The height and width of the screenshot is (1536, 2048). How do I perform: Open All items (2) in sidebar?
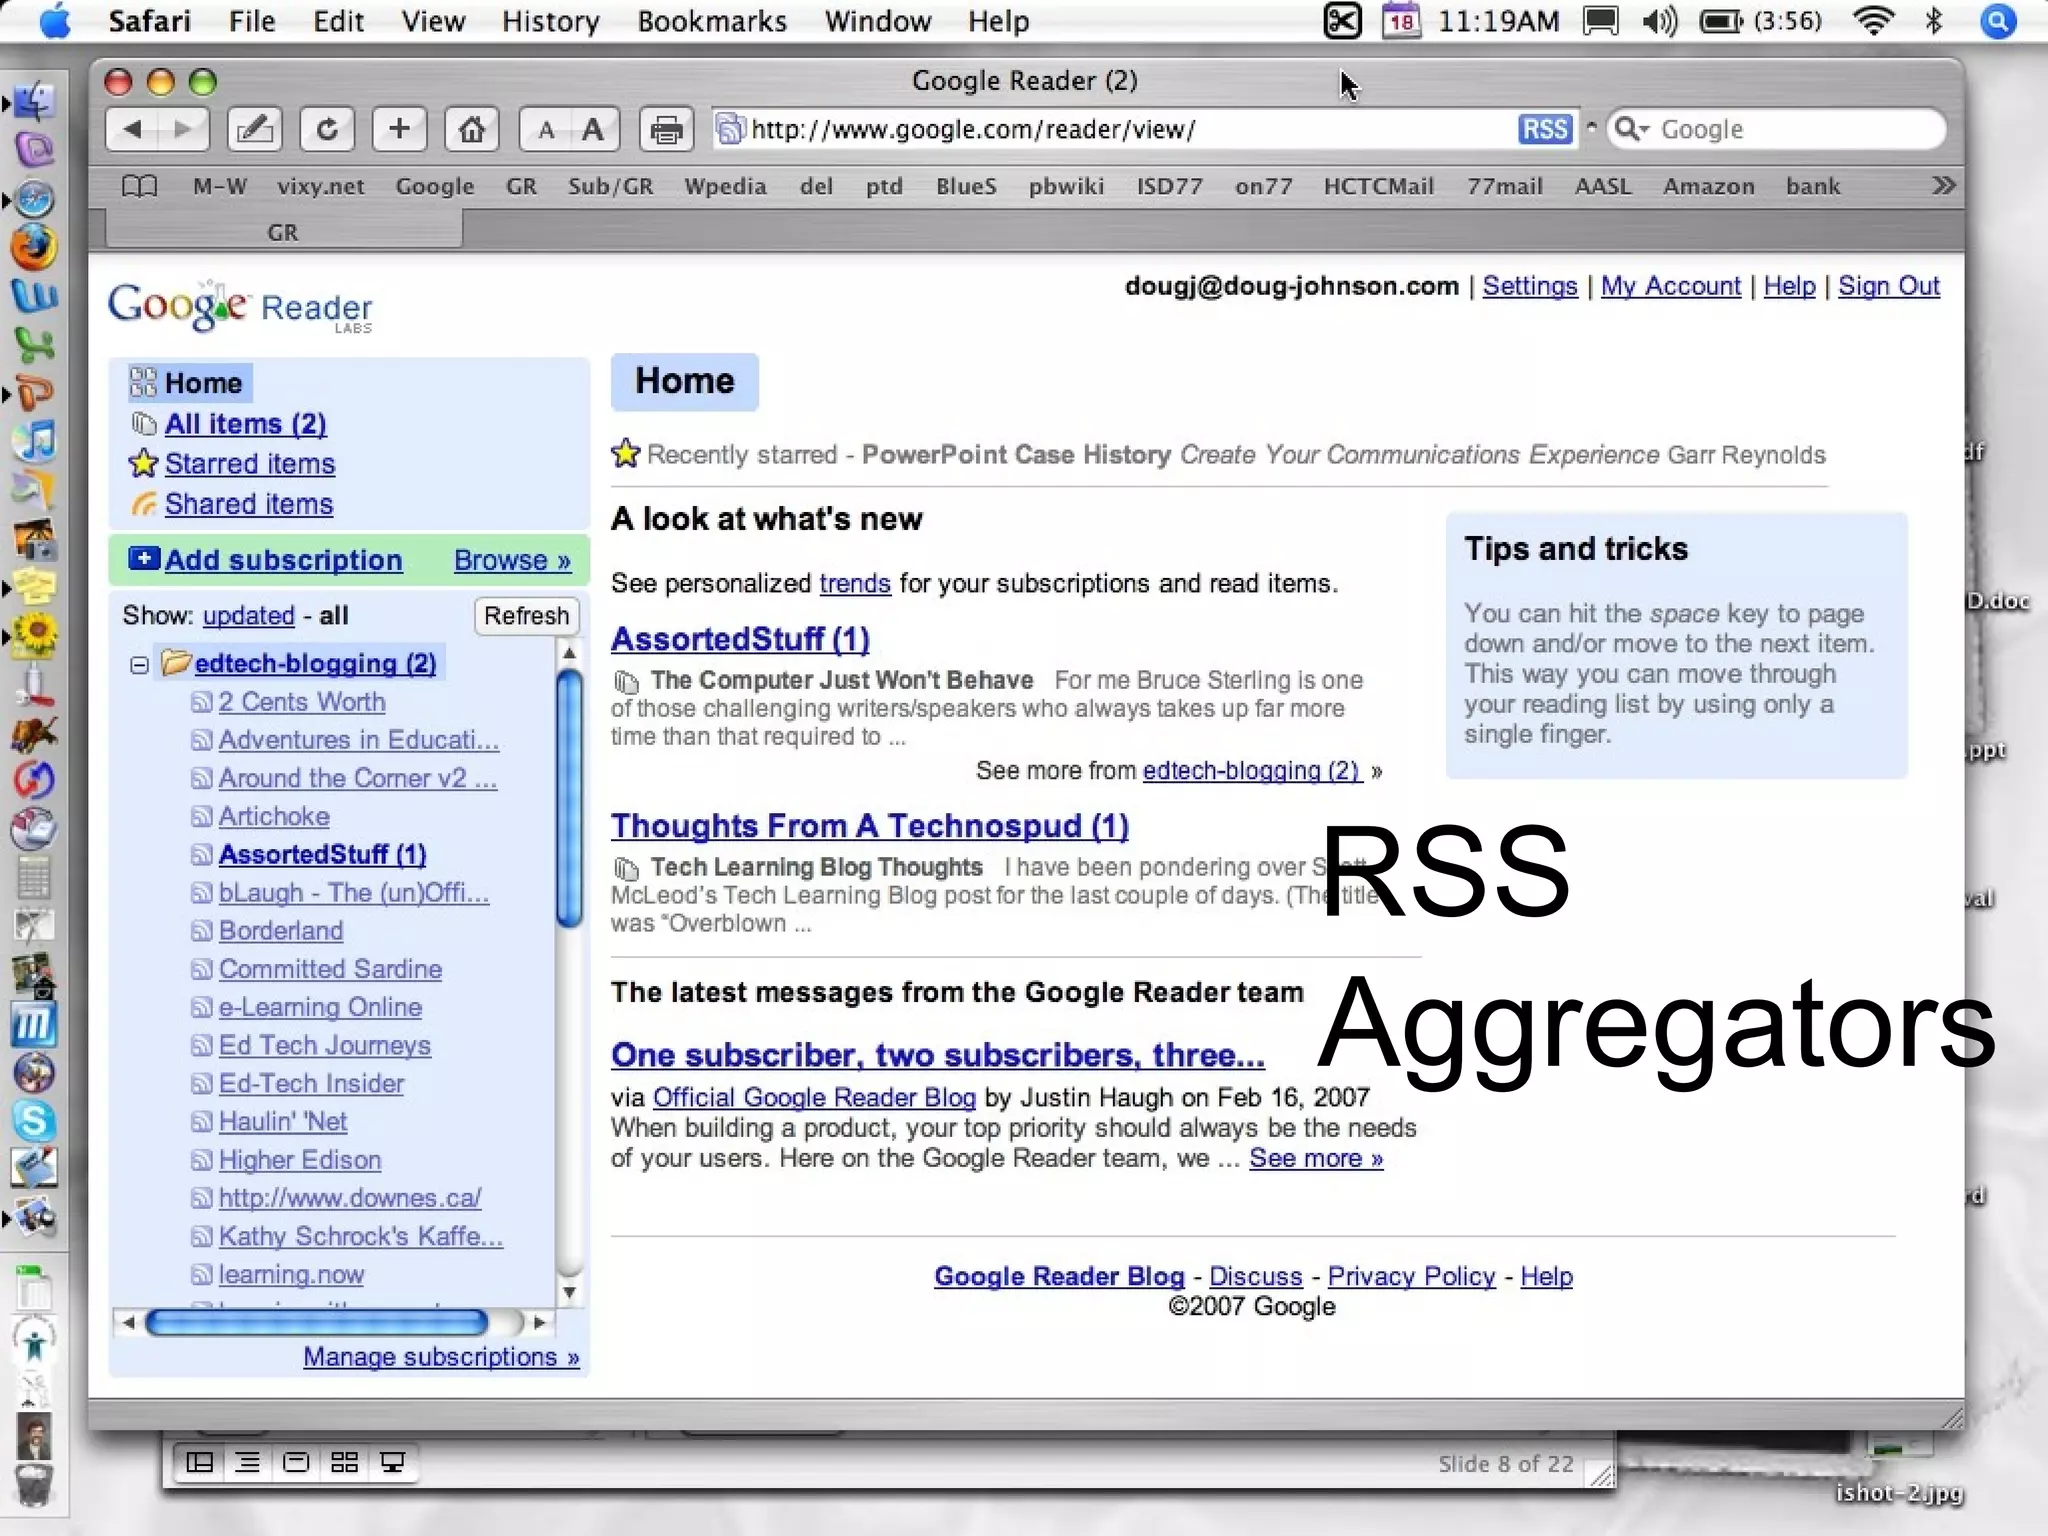click(245, 424)
